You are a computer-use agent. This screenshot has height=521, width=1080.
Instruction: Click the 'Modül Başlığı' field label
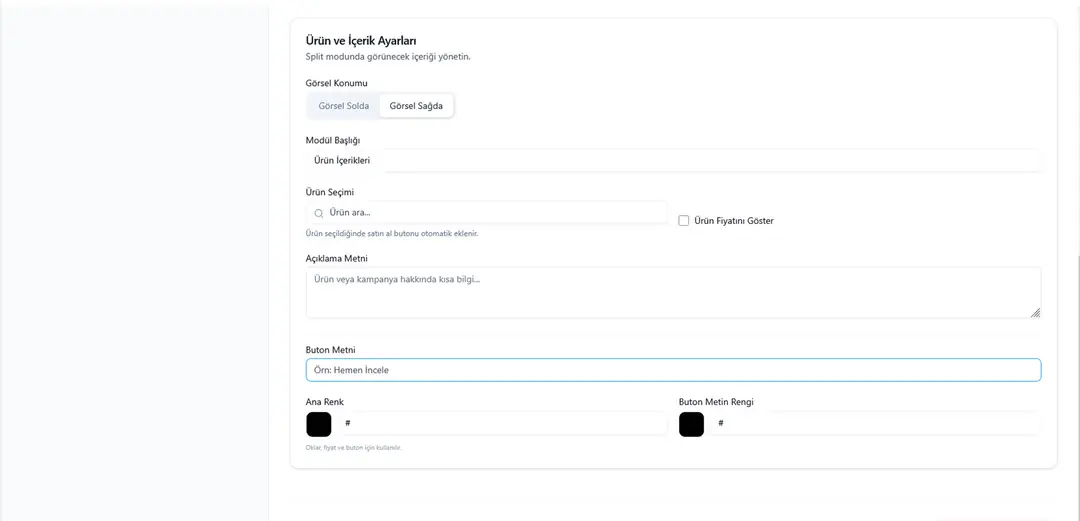pyautogui.click(x=332, y=140)
